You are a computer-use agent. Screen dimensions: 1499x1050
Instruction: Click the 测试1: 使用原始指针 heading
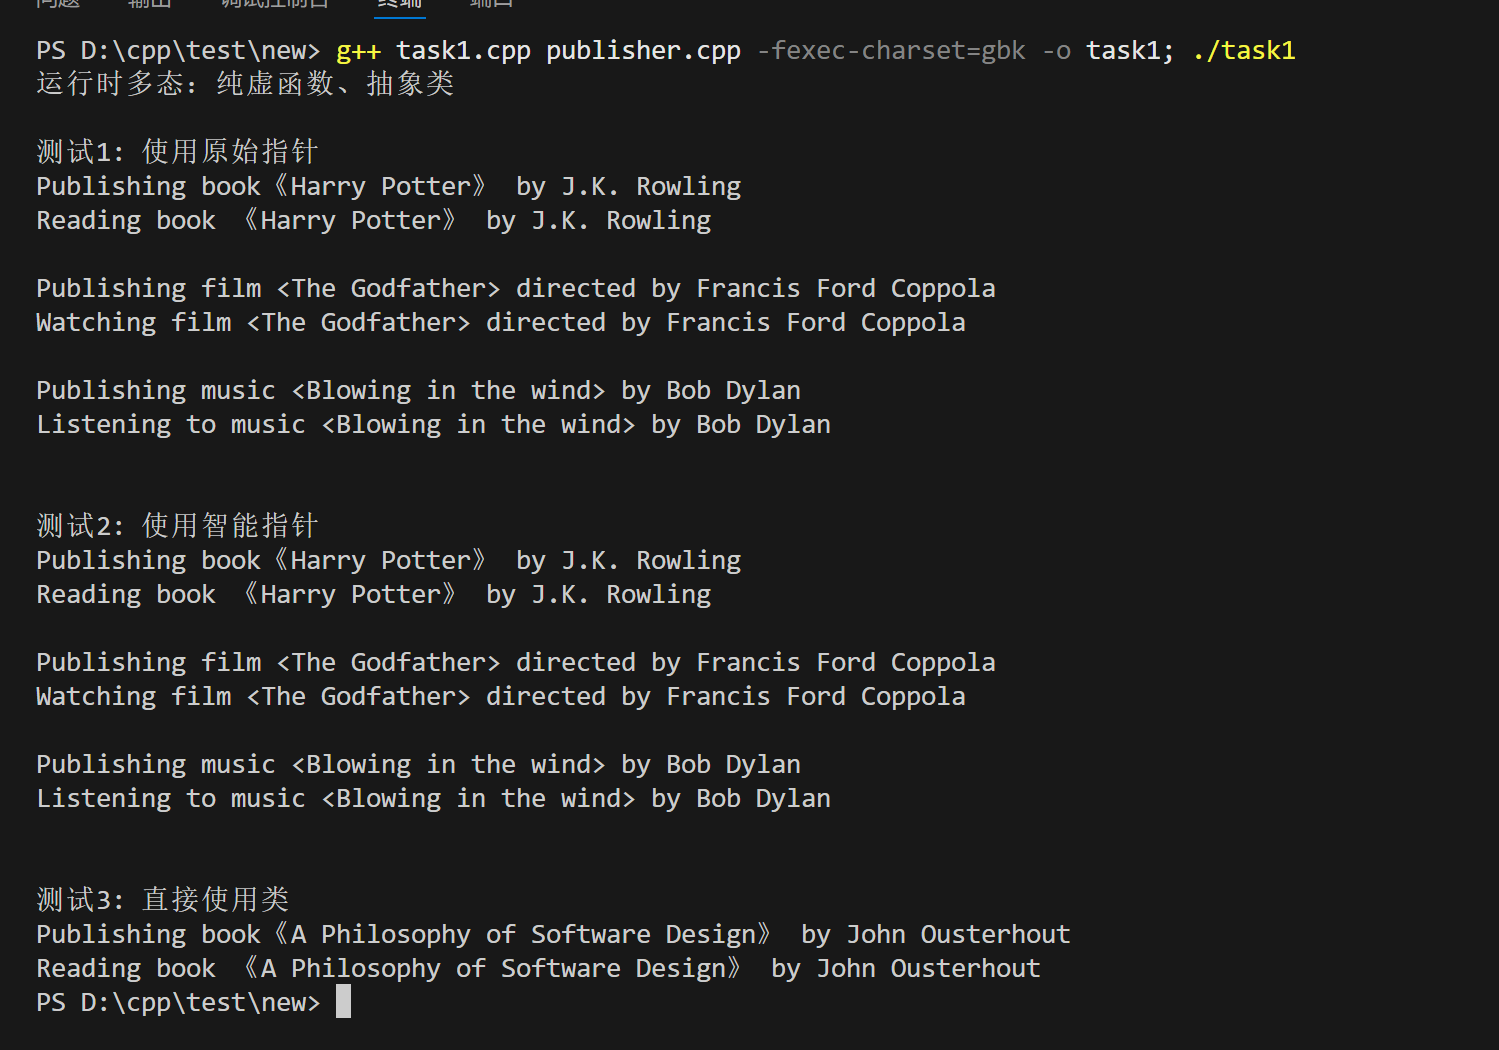177,152
